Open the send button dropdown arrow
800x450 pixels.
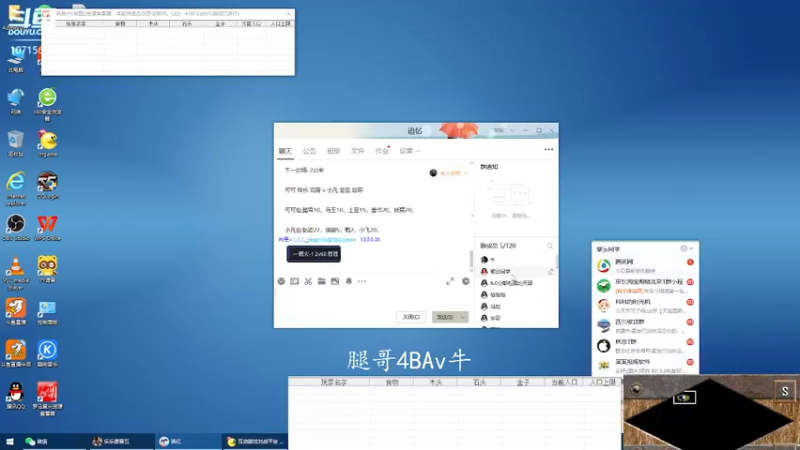click(463, 317)
